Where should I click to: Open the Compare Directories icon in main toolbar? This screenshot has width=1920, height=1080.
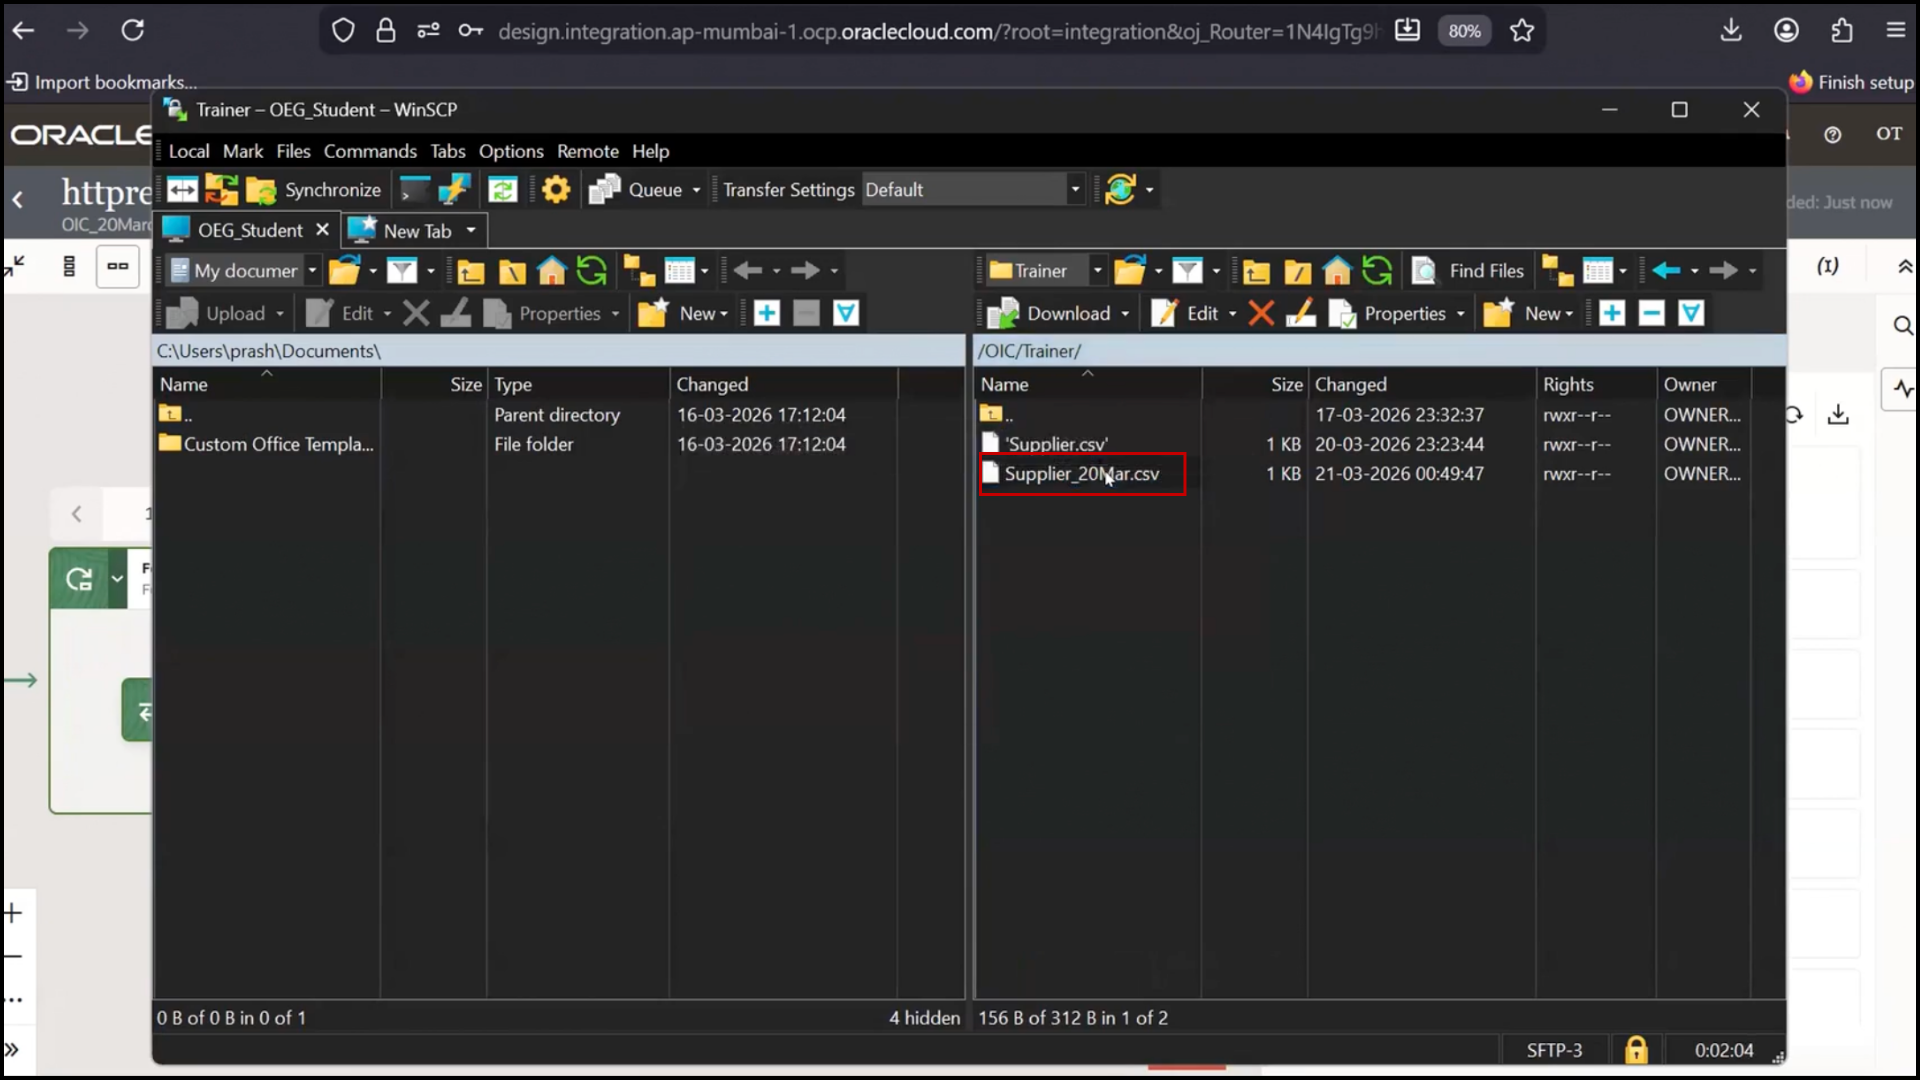pyautogui.click(x=182, y=190)
